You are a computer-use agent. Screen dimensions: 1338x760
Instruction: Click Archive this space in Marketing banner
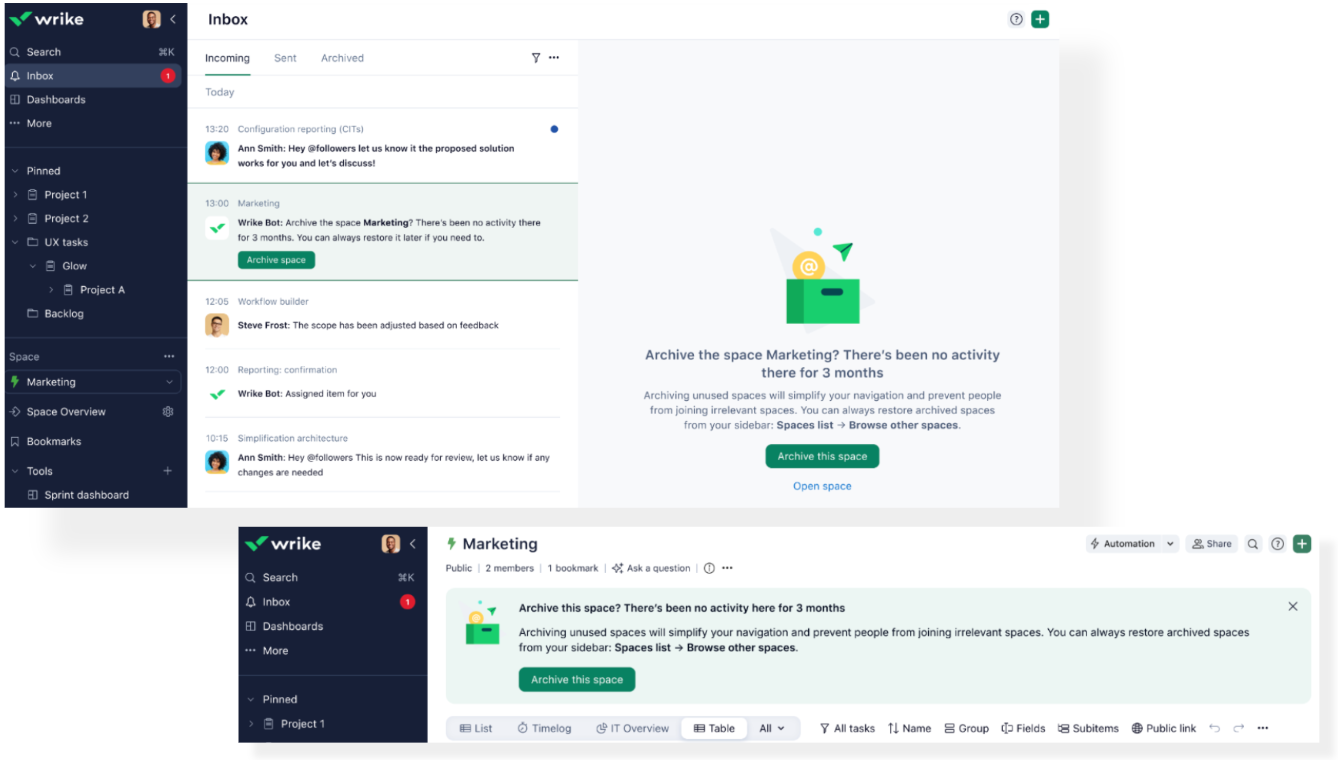pos(577,680)
